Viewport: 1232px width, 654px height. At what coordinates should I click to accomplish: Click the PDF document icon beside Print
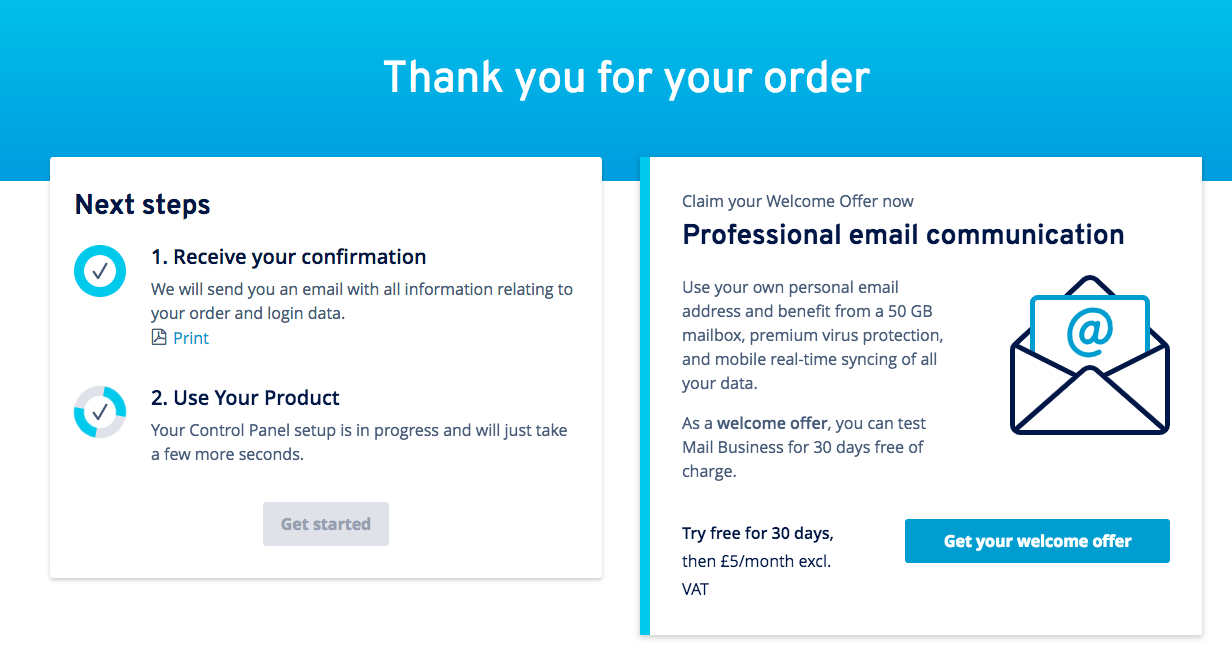[159, 338]
